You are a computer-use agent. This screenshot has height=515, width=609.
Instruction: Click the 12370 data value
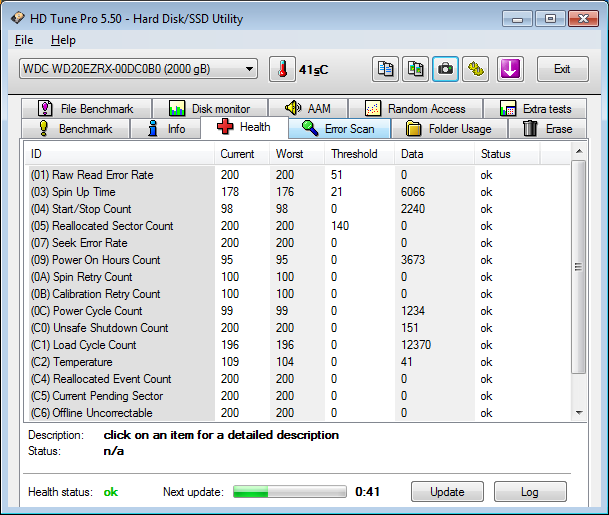(x=416, y=345)
